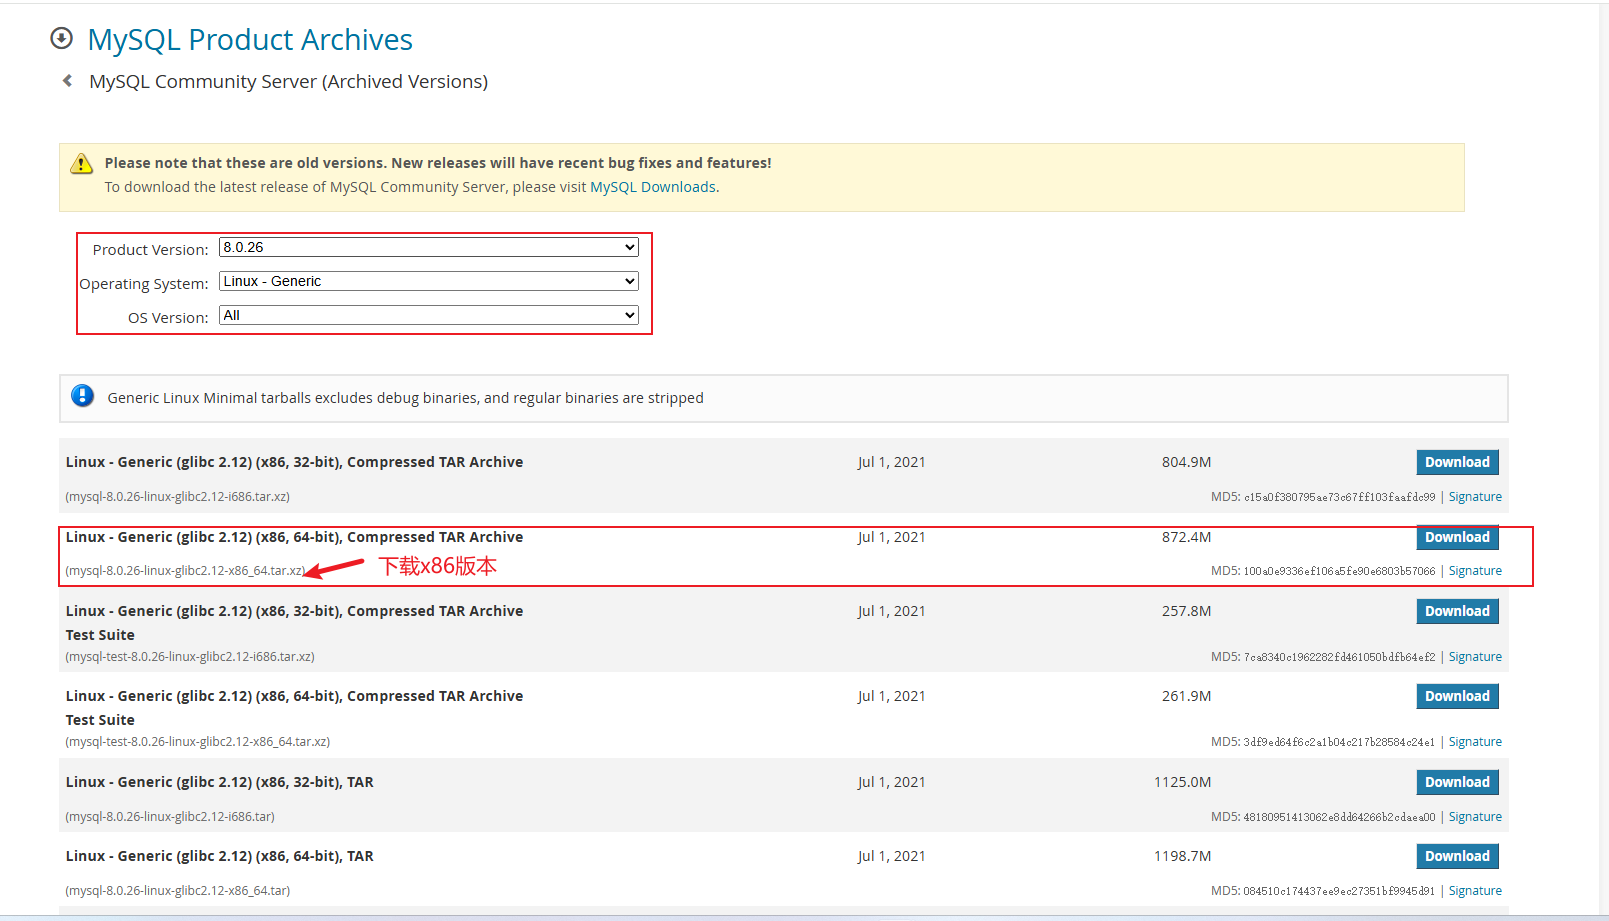Download the 1198.7M x86 64-bit TAR
Viewport: 1609px width, 921px height.
point(1456,856)
